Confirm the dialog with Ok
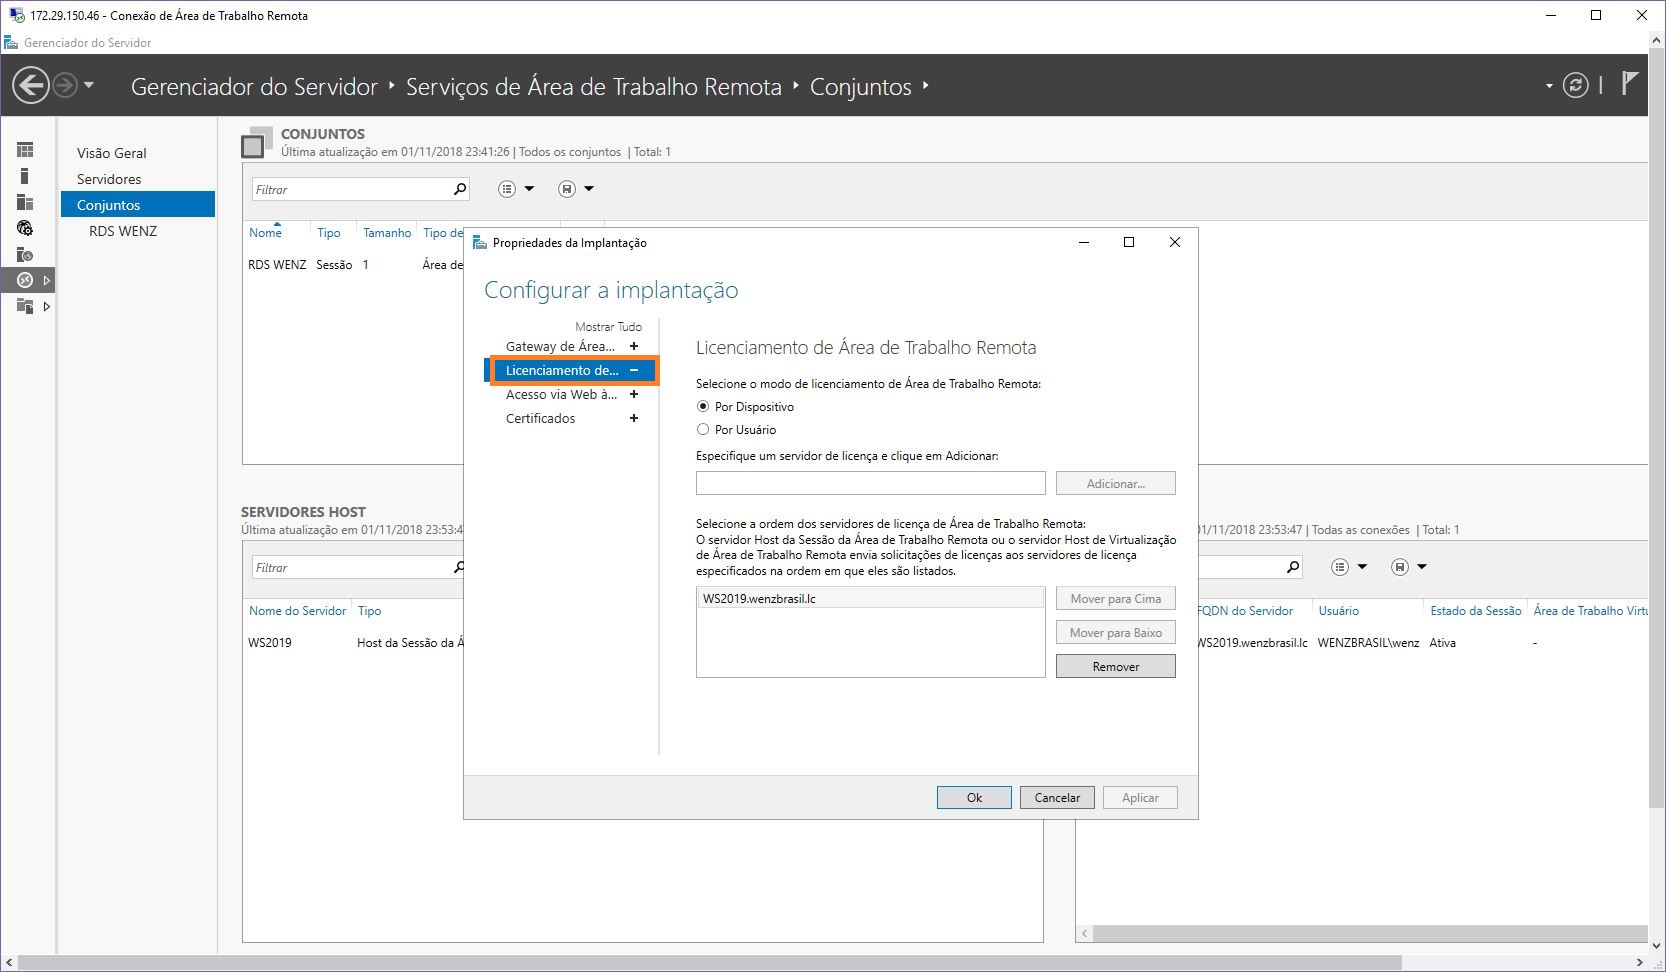 pos(974,798)
